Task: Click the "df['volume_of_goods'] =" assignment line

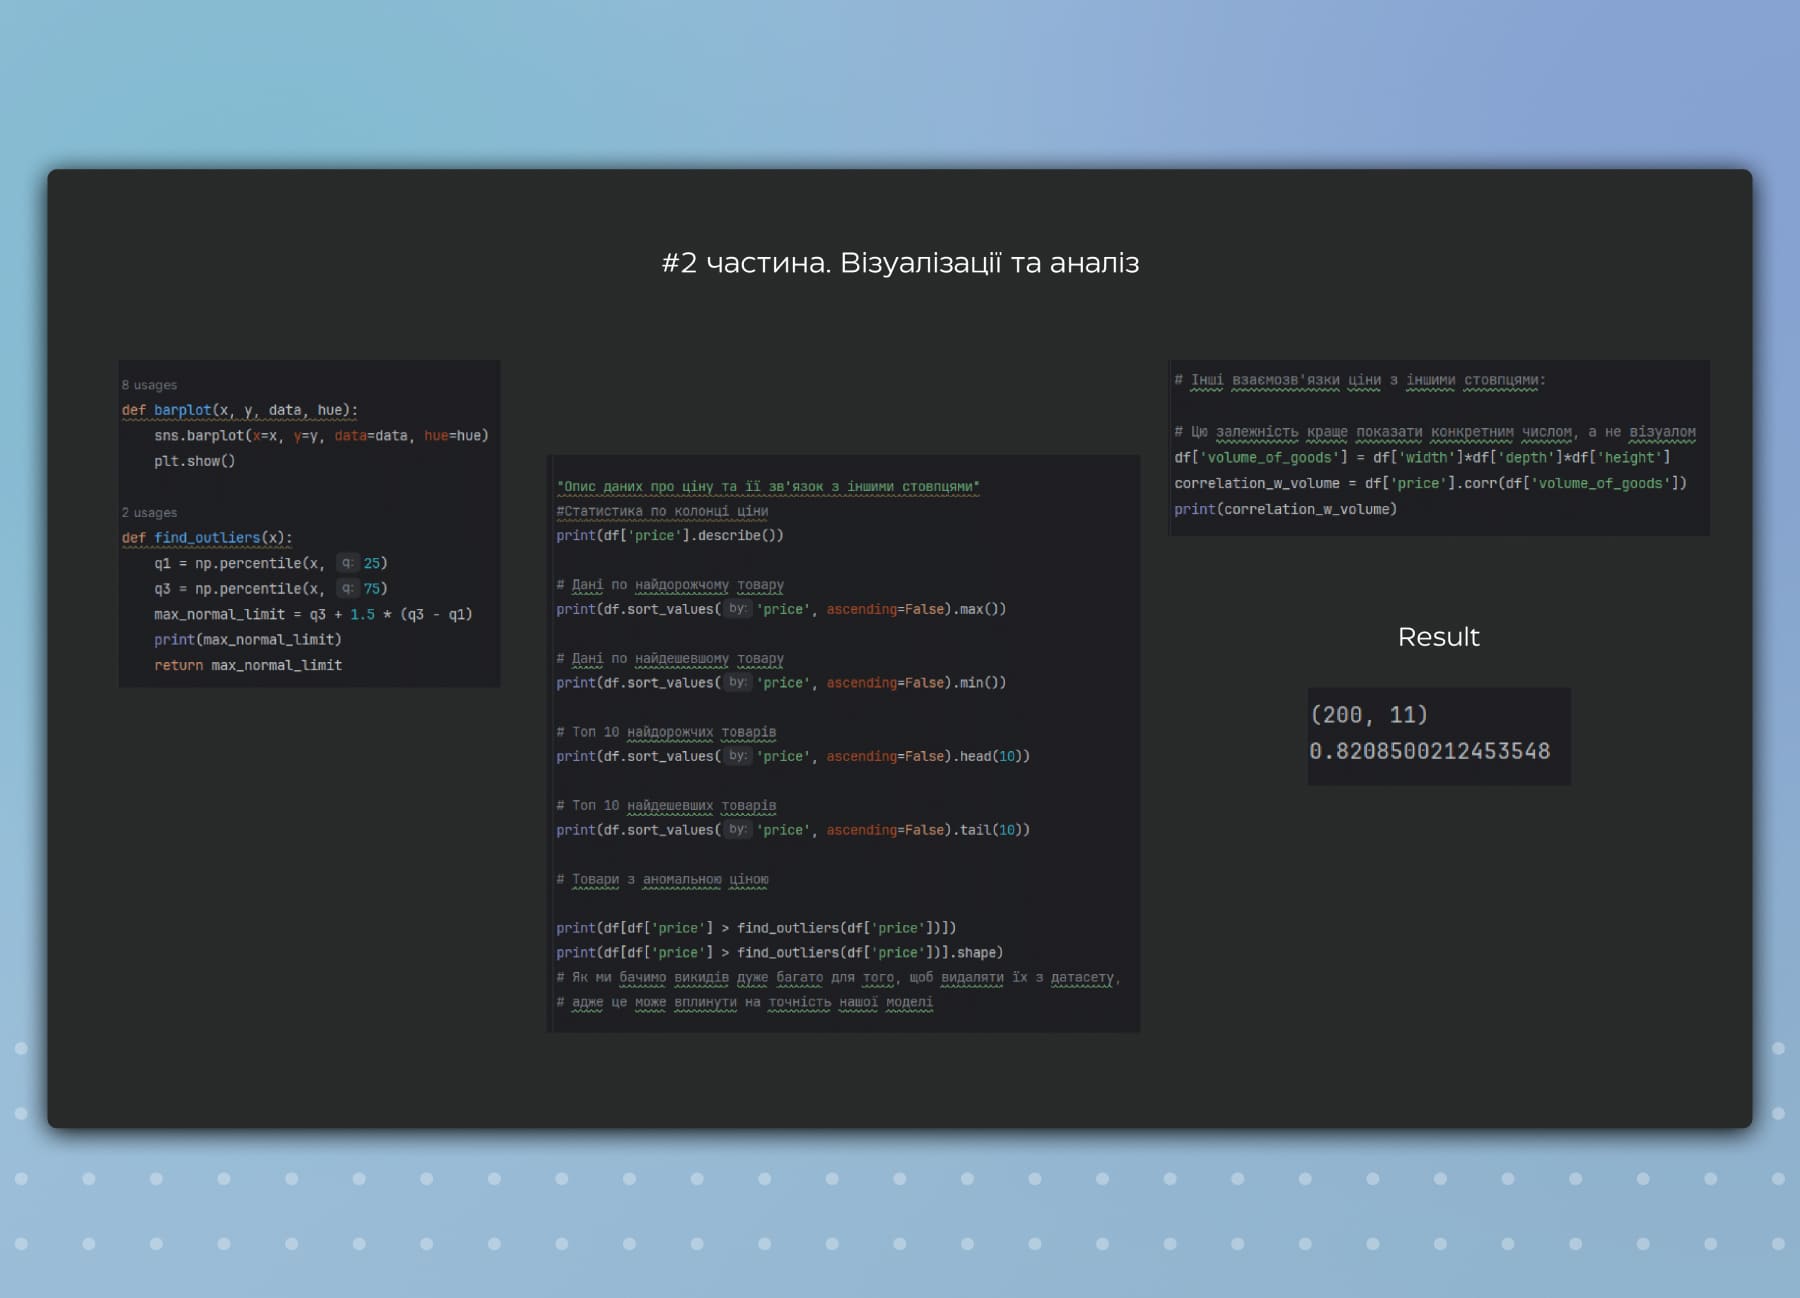Action: point(1422,458)
